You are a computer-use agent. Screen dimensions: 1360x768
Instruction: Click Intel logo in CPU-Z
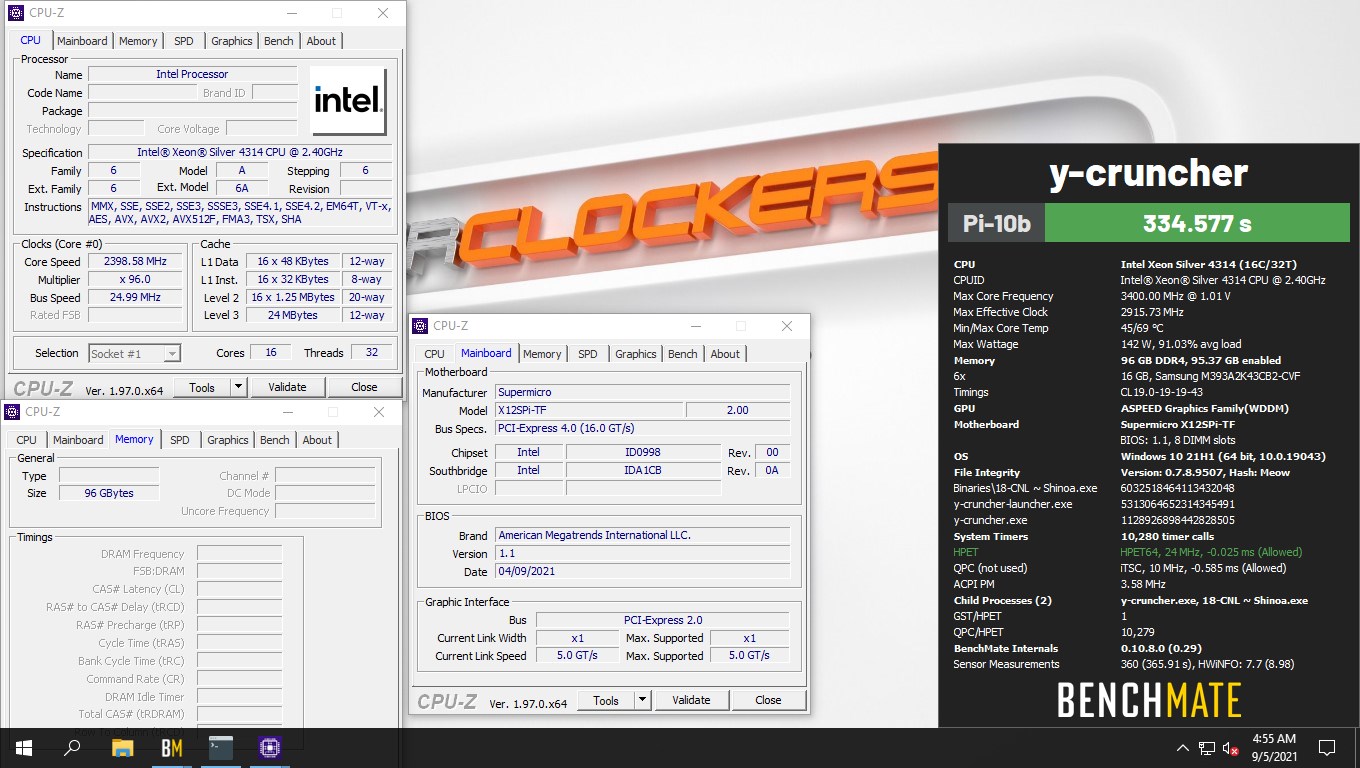tap(348, 100)
